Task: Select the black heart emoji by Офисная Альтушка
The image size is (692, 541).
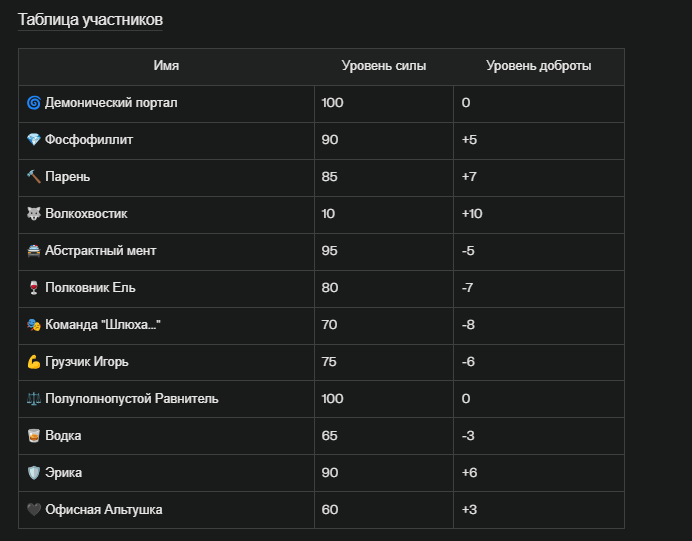Action: [34, 510]
